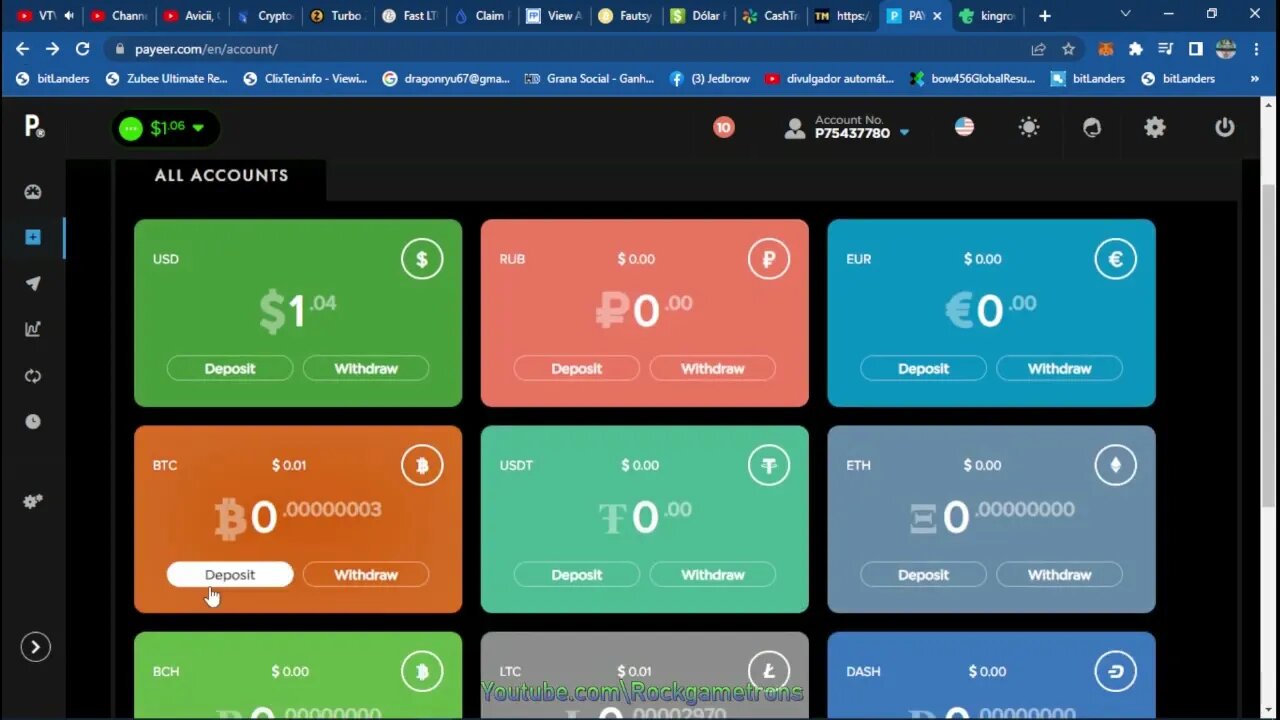This screenshot has height=720, width=1280.
Task: Click the dash icon on DASH card
Action: [x=1116, y=672]
